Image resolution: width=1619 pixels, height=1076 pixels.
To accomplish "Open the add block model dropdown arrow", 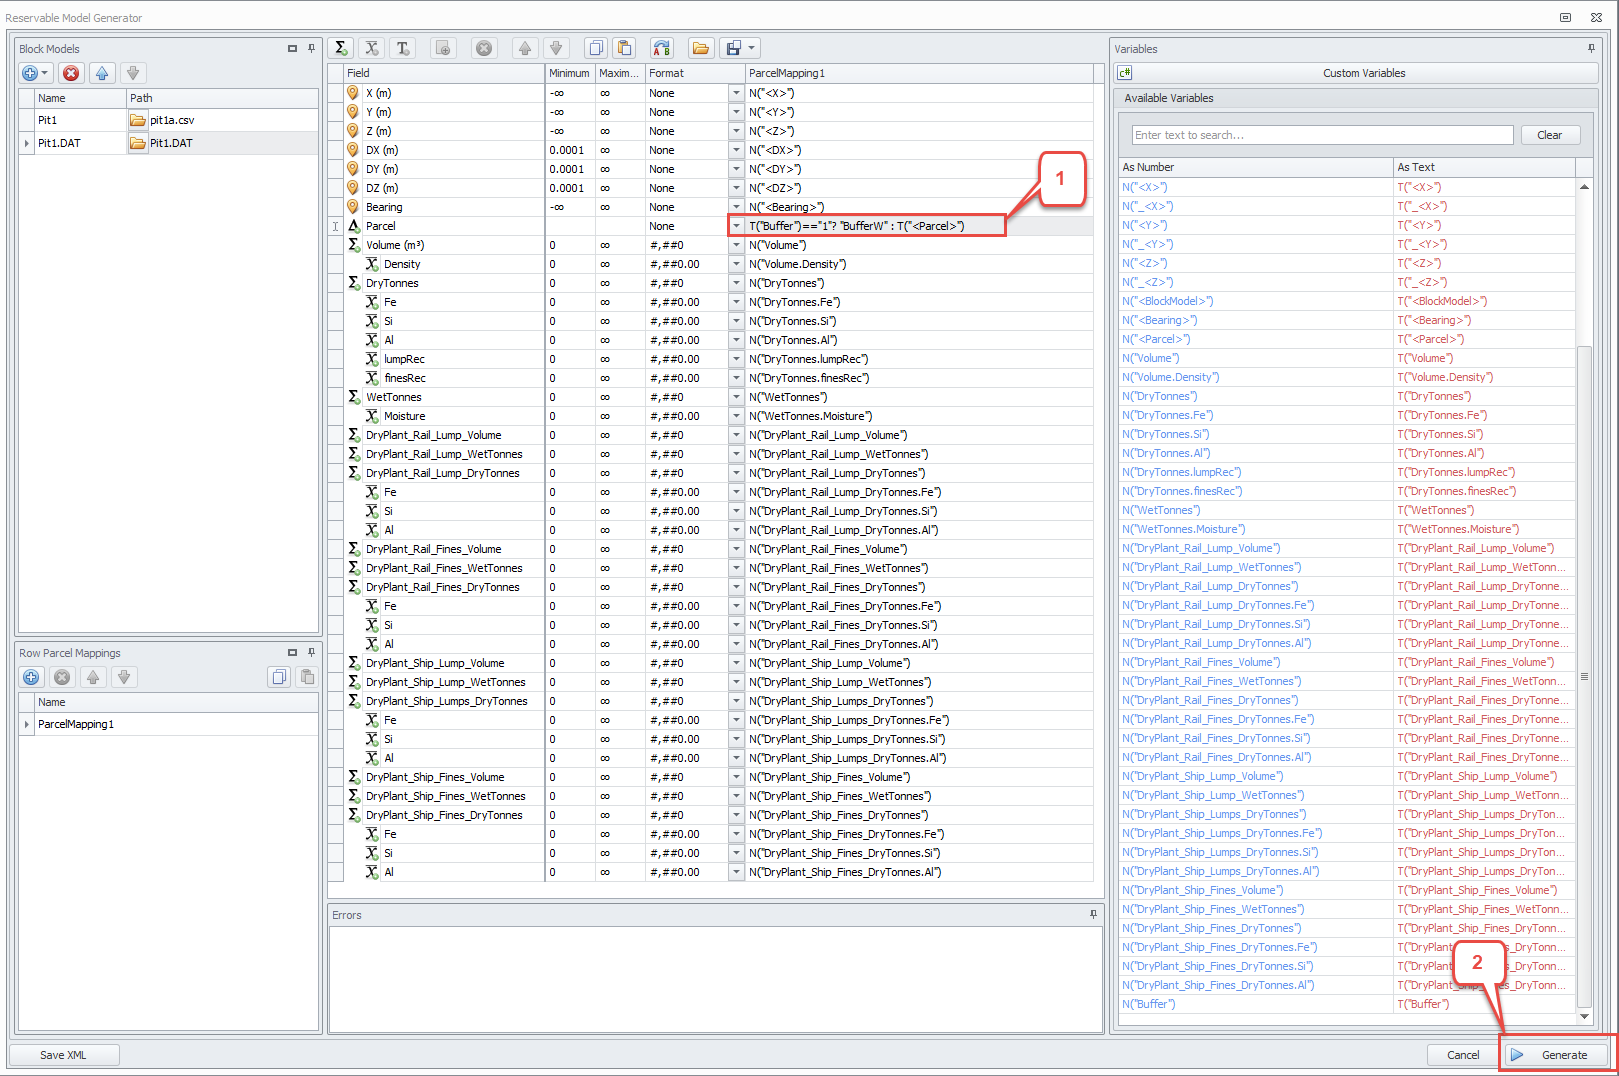I will [45, 73].
